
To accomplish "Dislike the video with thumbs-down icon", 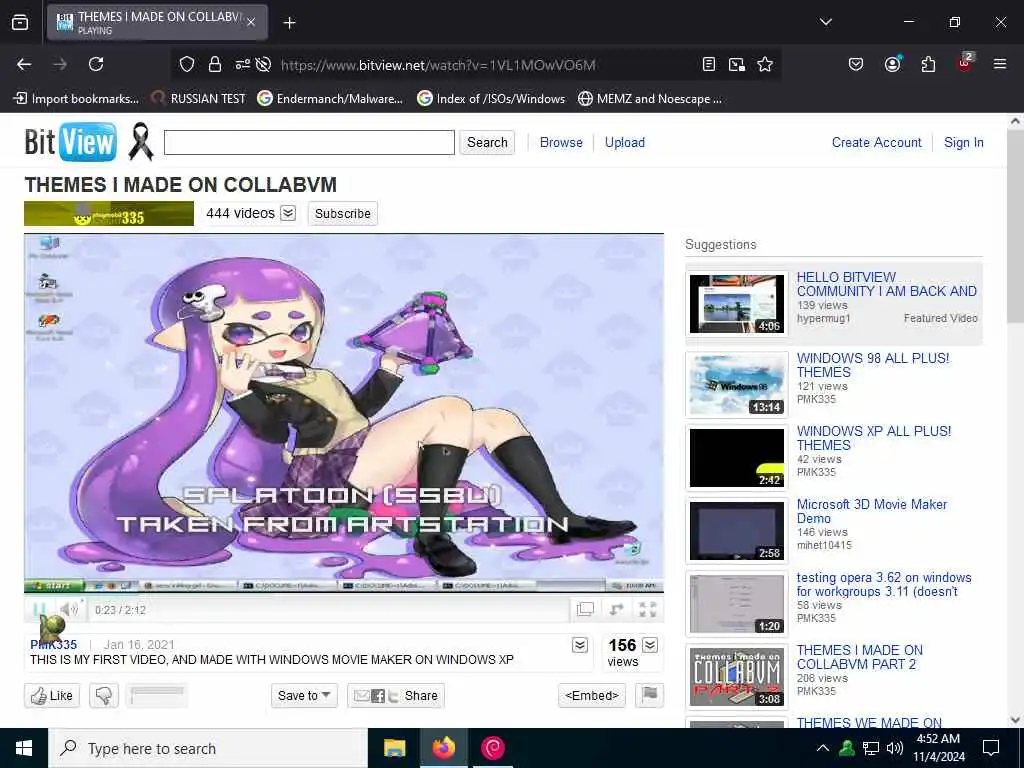I will coord(103,696).
